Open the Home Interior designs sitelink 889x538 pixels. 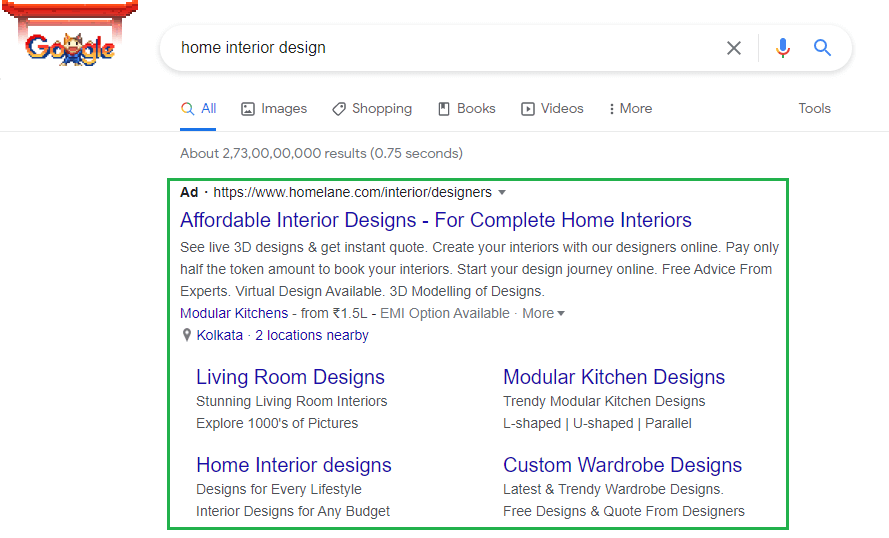coord(294,465)
